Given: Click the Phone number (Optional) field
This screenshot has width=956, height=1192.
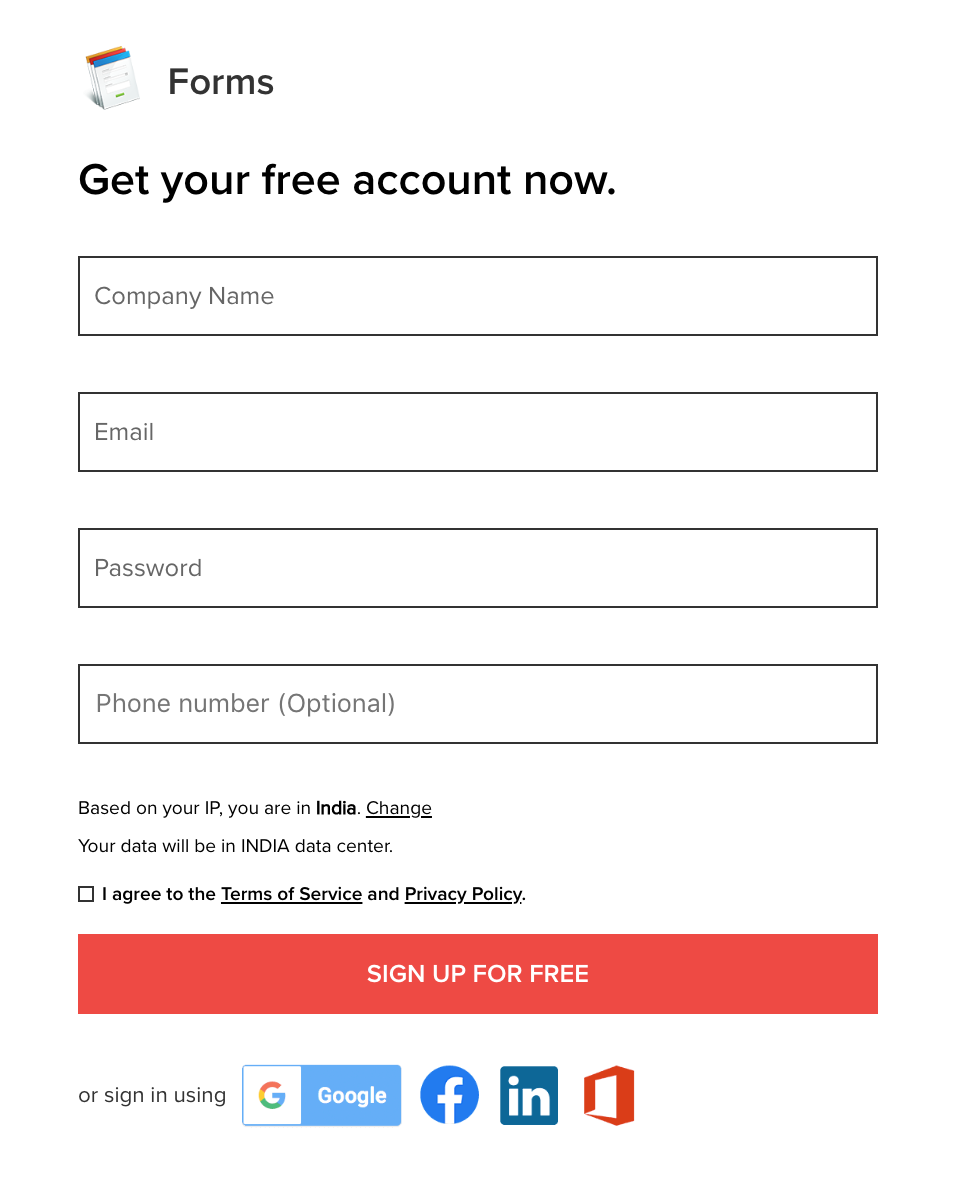Looking at the screenshot, I should [x=478, y=704].
